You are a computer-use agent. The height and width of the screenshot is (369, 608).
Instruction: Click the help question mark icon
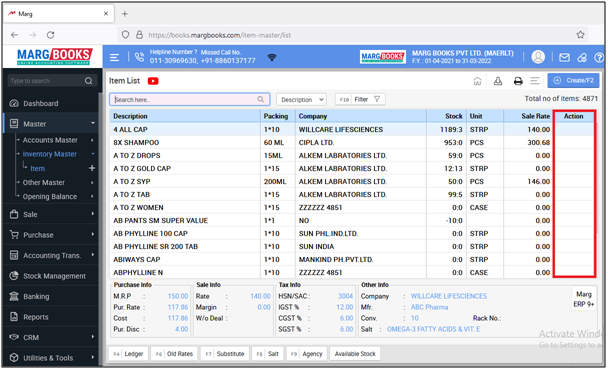tap(599, 58)
